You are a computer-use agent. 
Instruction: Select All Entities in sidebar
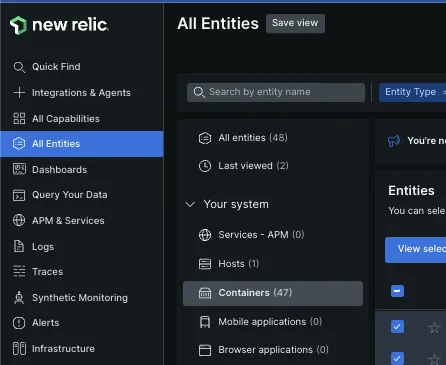point(82,144)
